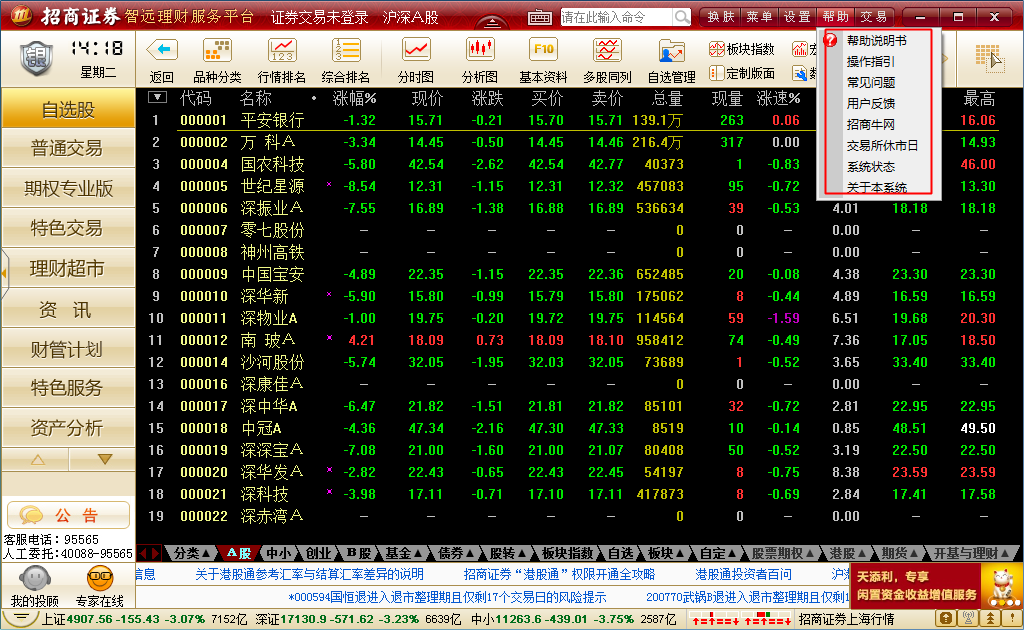Open 基本资料 F10 icon
This screenshot has height=630, width=1024.
click(543, 50)
